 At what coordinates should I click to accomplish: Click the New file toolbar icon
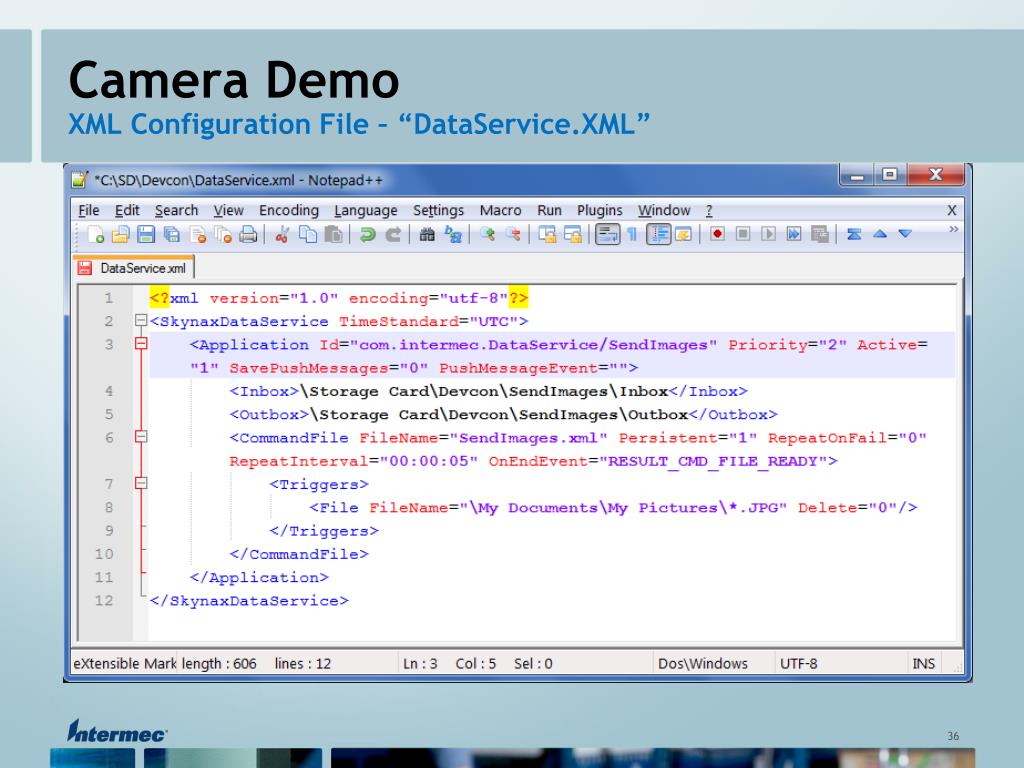[x=95, y=234]
